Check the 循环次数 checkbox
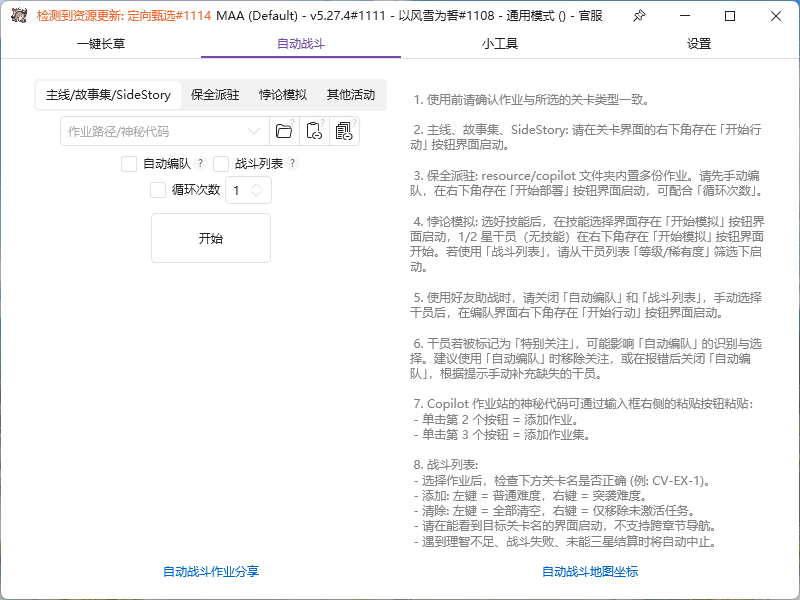This screenshot has height=600, width=800. [156, 190]
